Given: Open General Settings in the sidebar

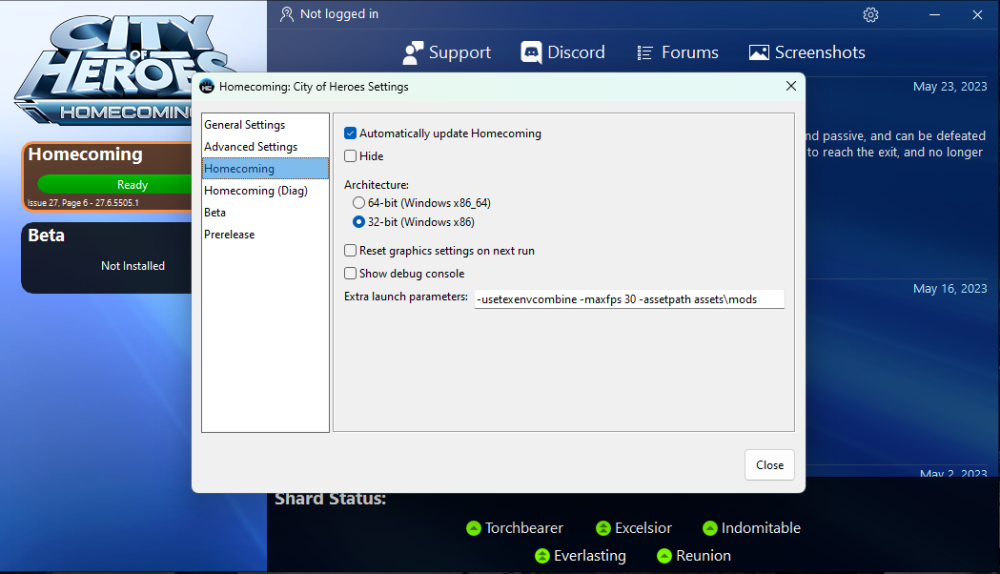Looking at the screenshot, I should pyautogui.click(x=245, y=125).
